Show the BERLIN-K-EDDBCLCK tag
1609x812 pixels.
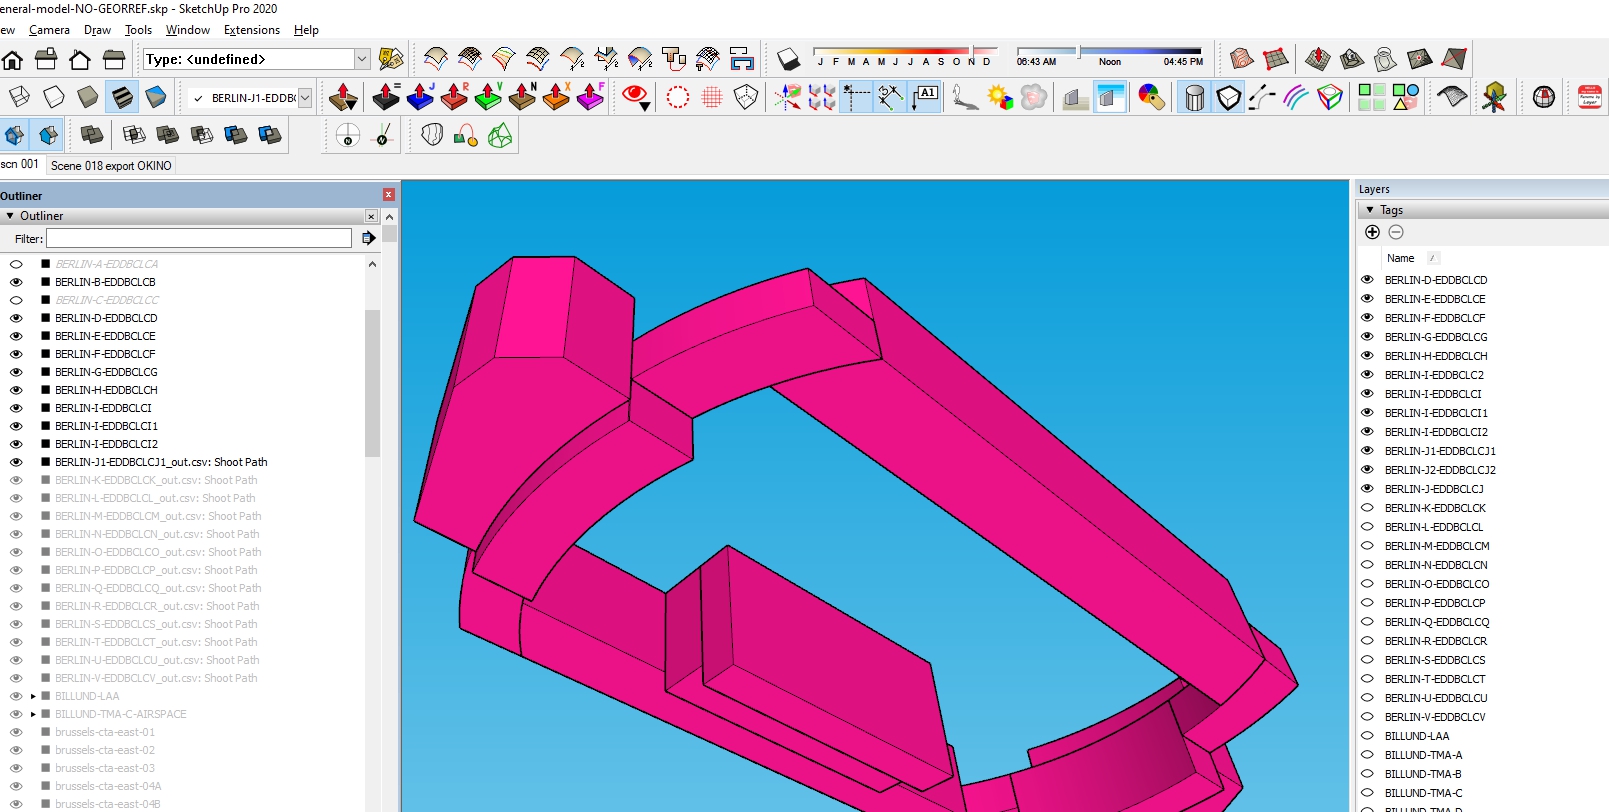[x=1367, y=508]
